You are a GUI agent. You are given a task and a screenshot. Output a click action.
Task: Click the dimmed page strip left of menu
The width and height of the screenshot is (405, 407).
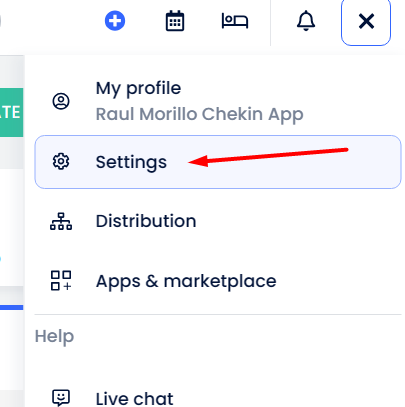pos(12,230)
